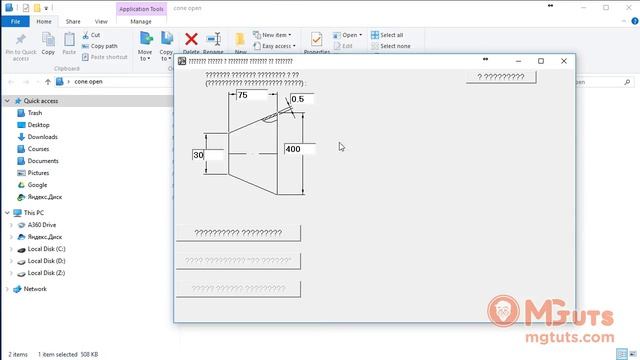The width and height of the screenshot is (640, 360).
Task: Expand the Network tree node
Action: 7,289
